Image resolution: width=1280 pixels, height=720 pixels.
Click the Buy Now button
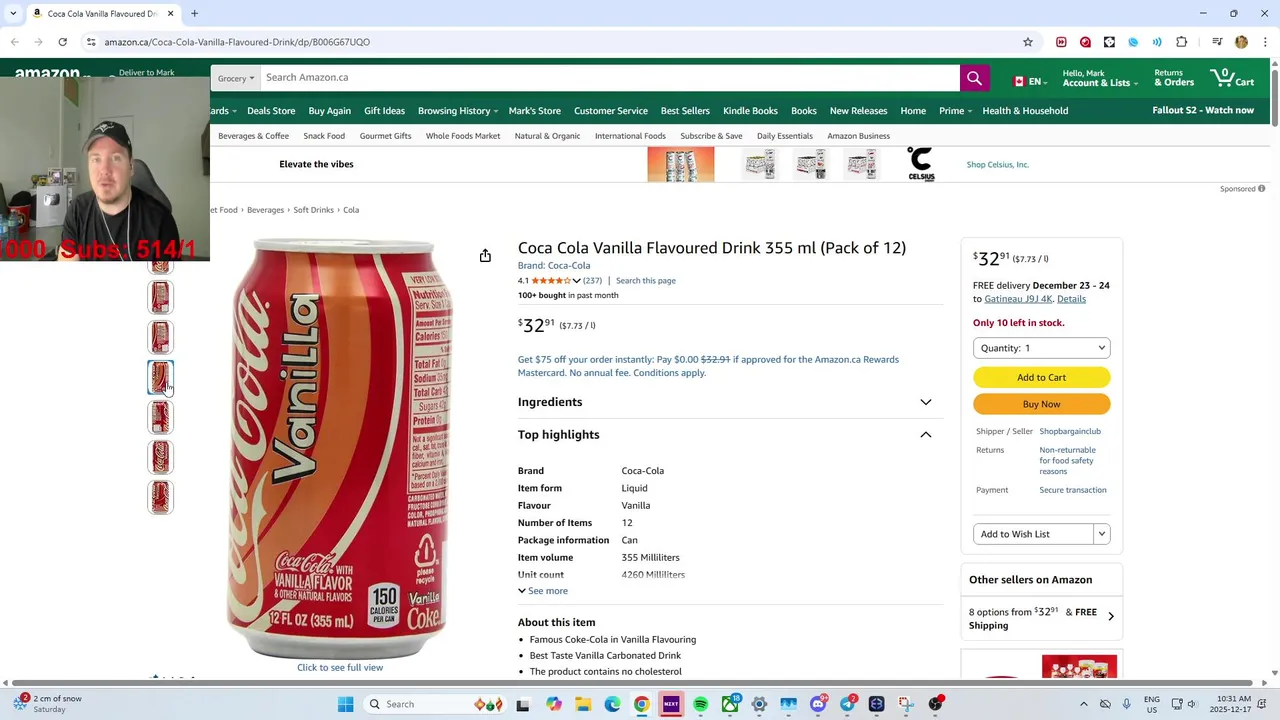pos(1041,404)
